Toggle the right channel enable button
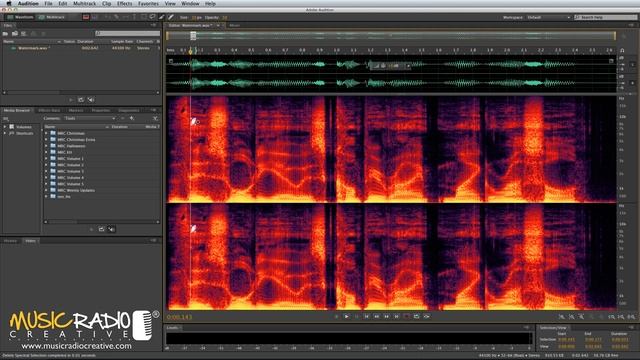 (633, 83)
